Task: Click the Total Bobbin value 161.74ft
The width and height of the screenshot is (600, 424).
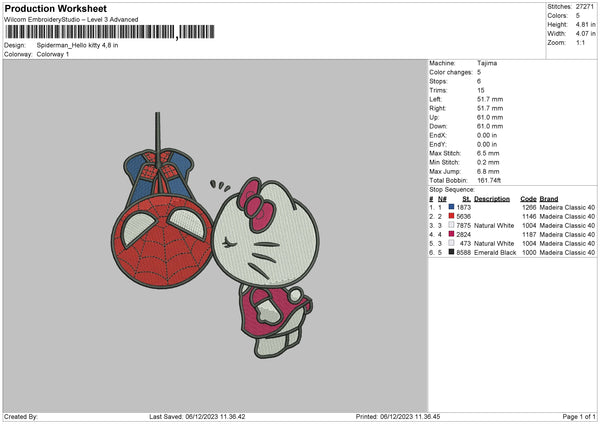Action: click(492, 179)
